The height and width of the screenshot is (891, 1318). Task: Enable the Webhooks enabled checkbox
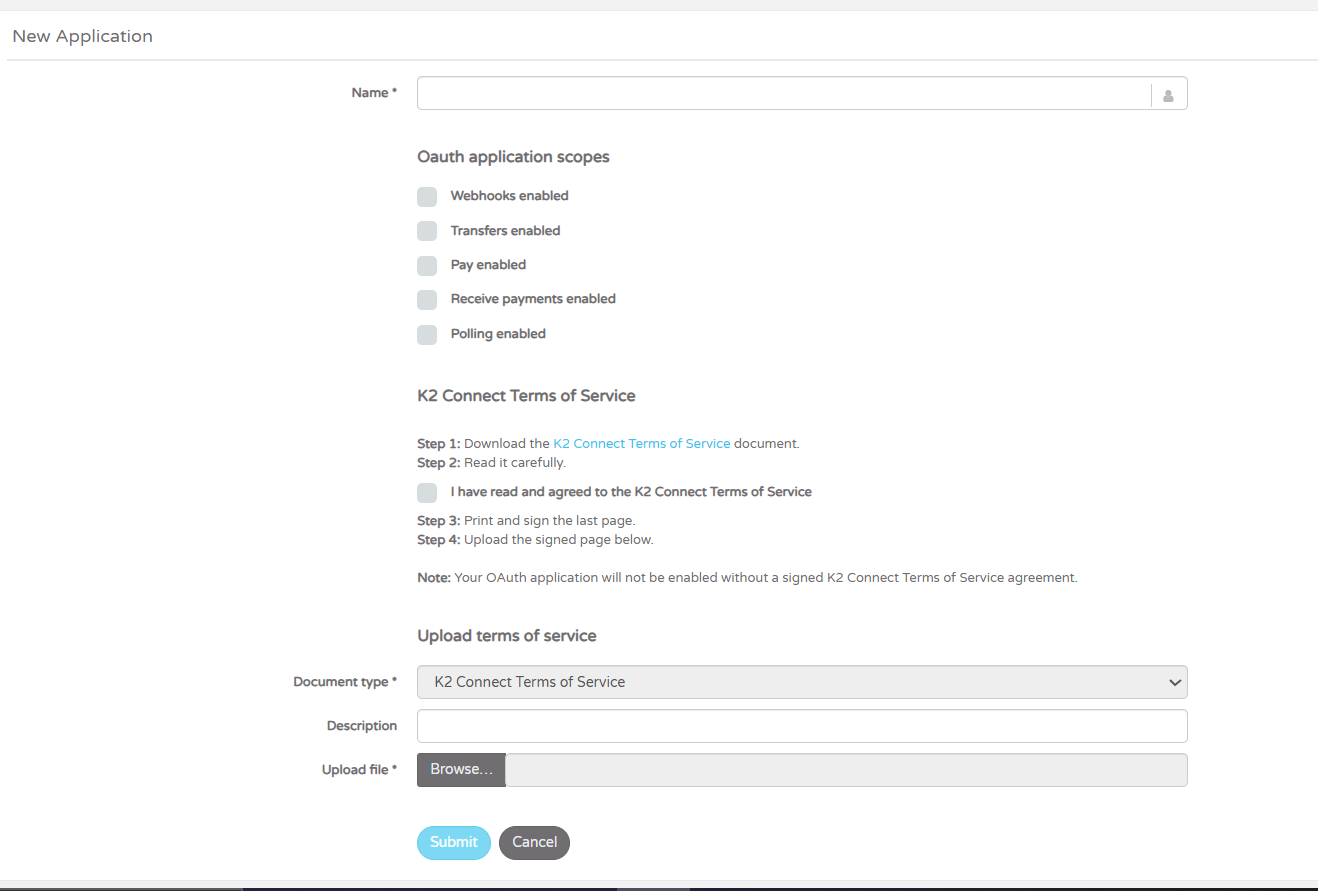[x=427, y=196]
